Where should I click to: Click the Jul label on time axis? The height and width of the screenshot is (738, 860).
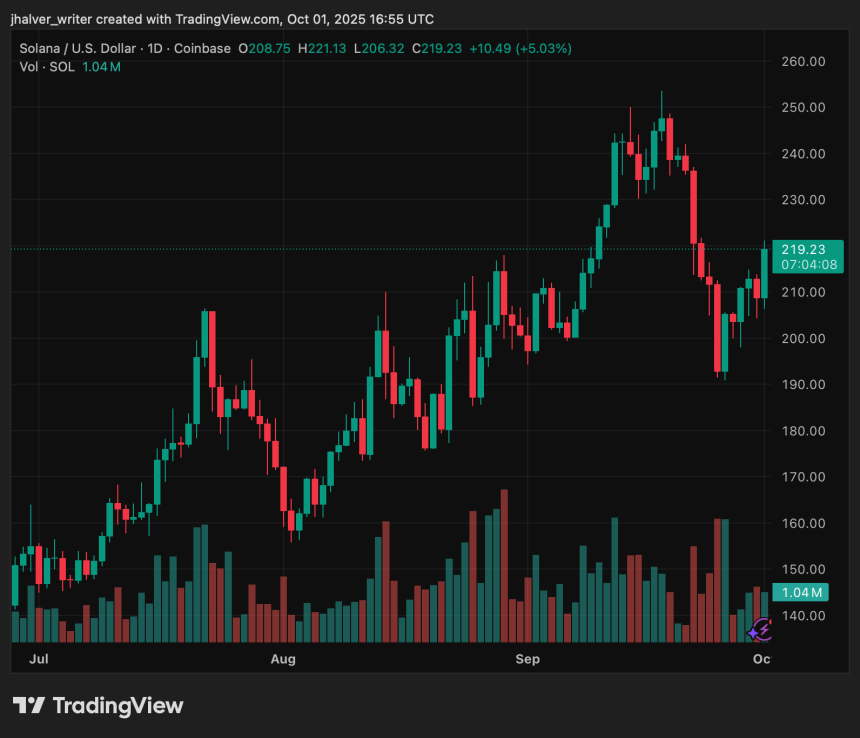tap(41, 659)
